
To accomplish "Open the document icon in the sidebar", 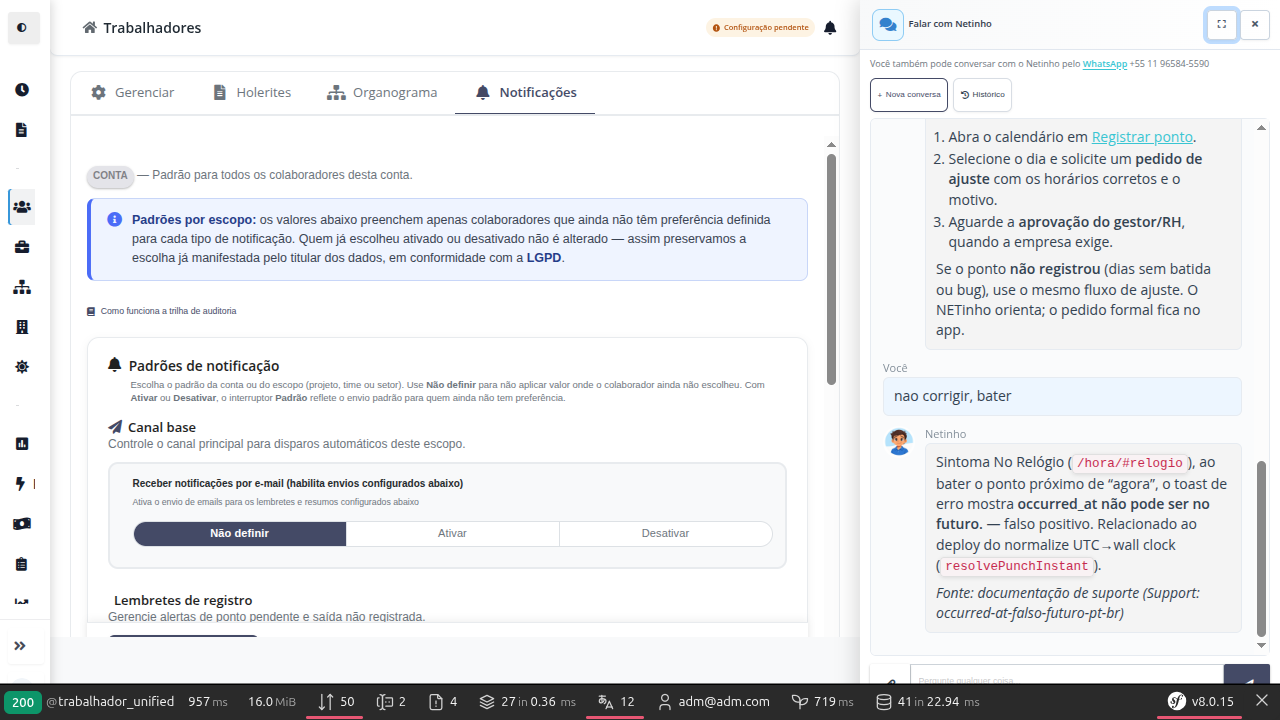I will (22, 130).
